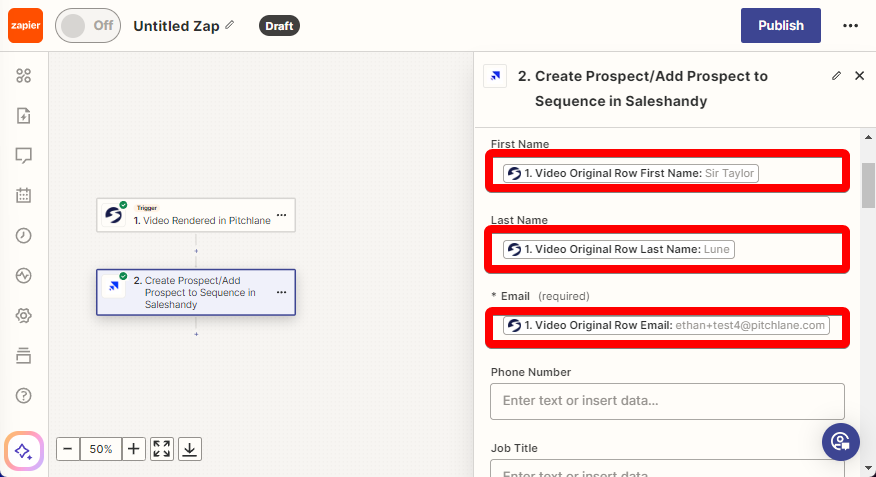Fit the Zap canvas to view

click(162, 449)
